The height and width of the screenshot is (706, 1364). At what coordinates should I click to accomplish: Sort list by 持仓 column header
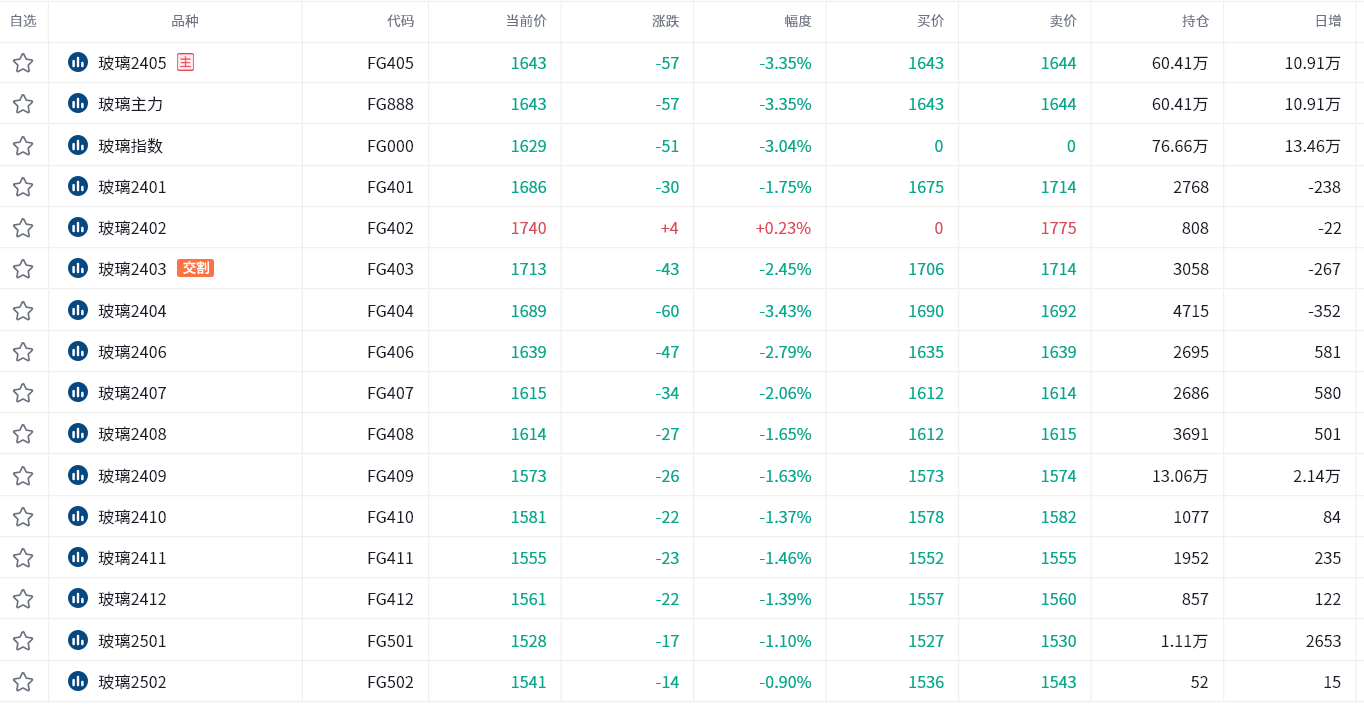tap(1195, 21)
